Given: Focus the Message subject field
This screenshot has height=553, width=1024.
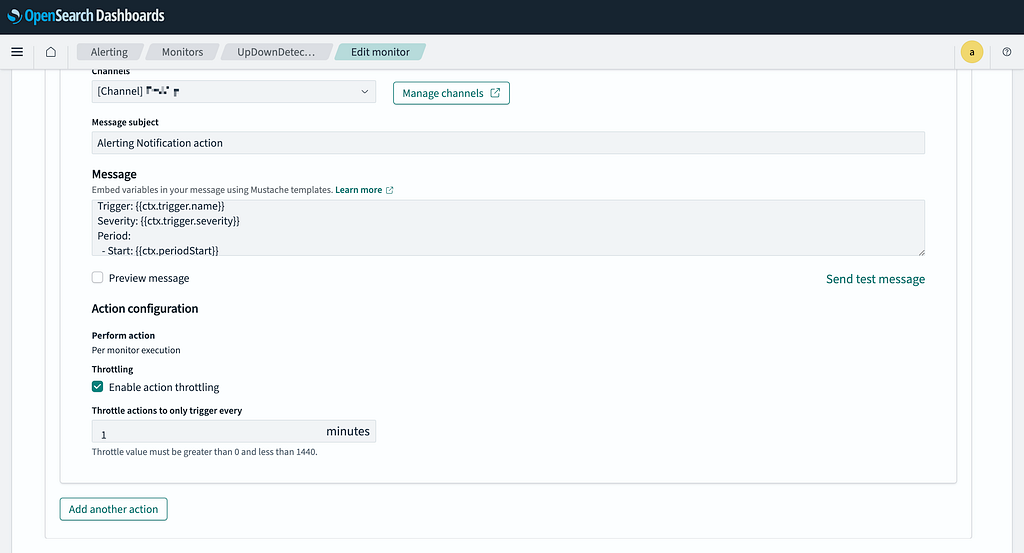Looking at the screenshot, I should 508,143.
